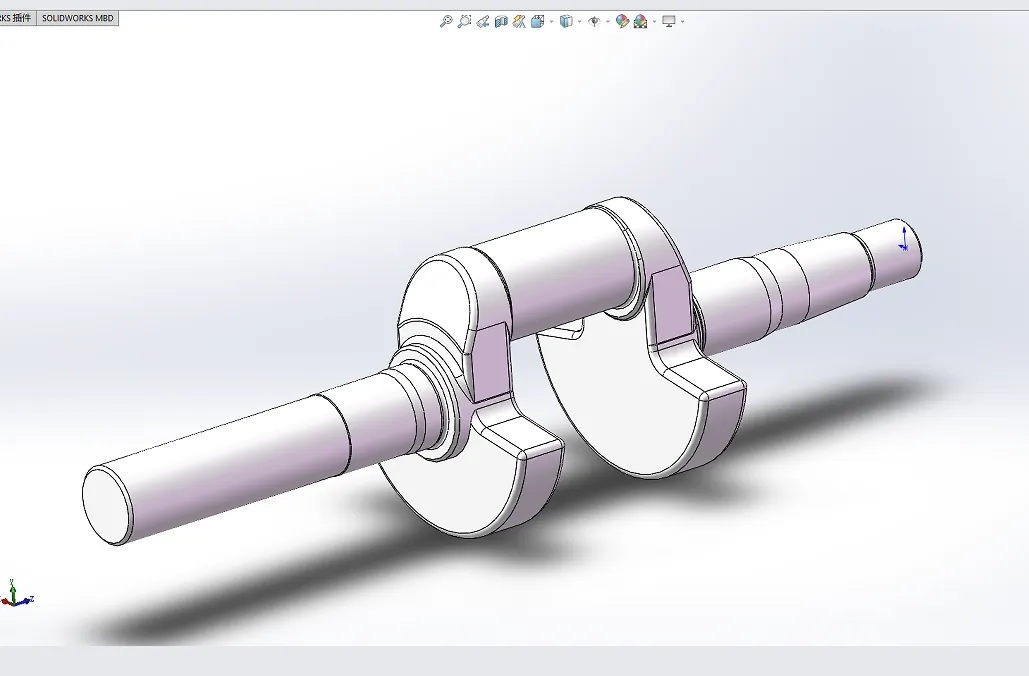Screen dimensions: 1029x676
Task: Click the View Orientation cube icon
Action: 538,22
